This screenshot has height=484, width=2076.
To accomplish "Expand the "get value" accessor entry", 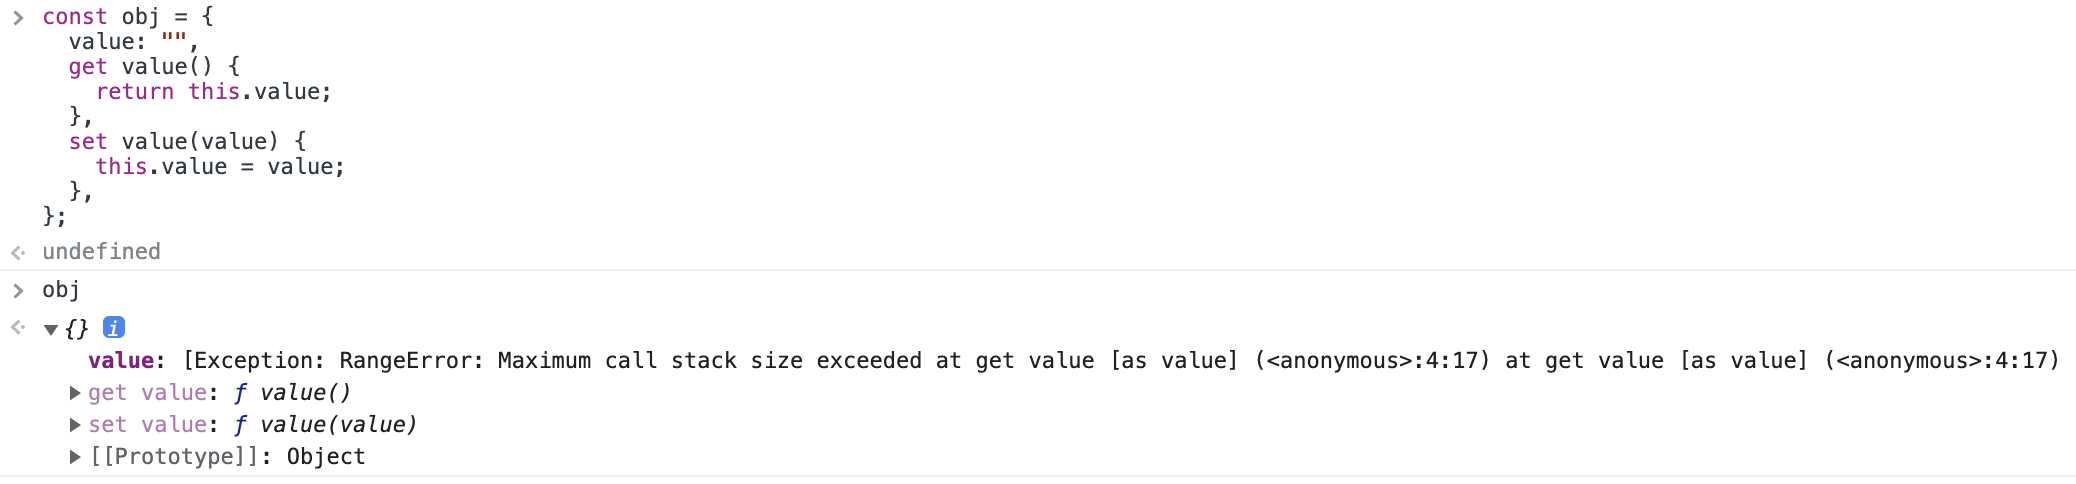I will [75, 393].
